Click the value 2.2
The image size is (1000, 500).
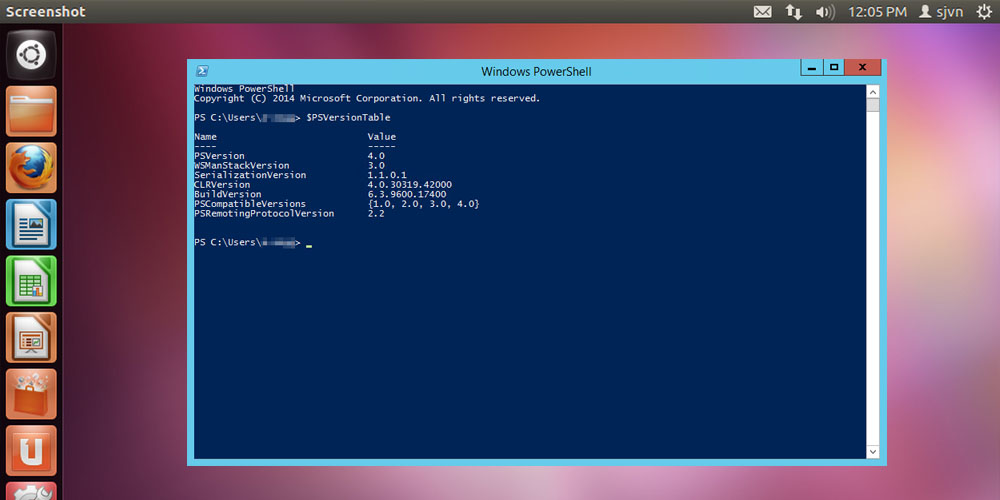(x=376, y=213)
